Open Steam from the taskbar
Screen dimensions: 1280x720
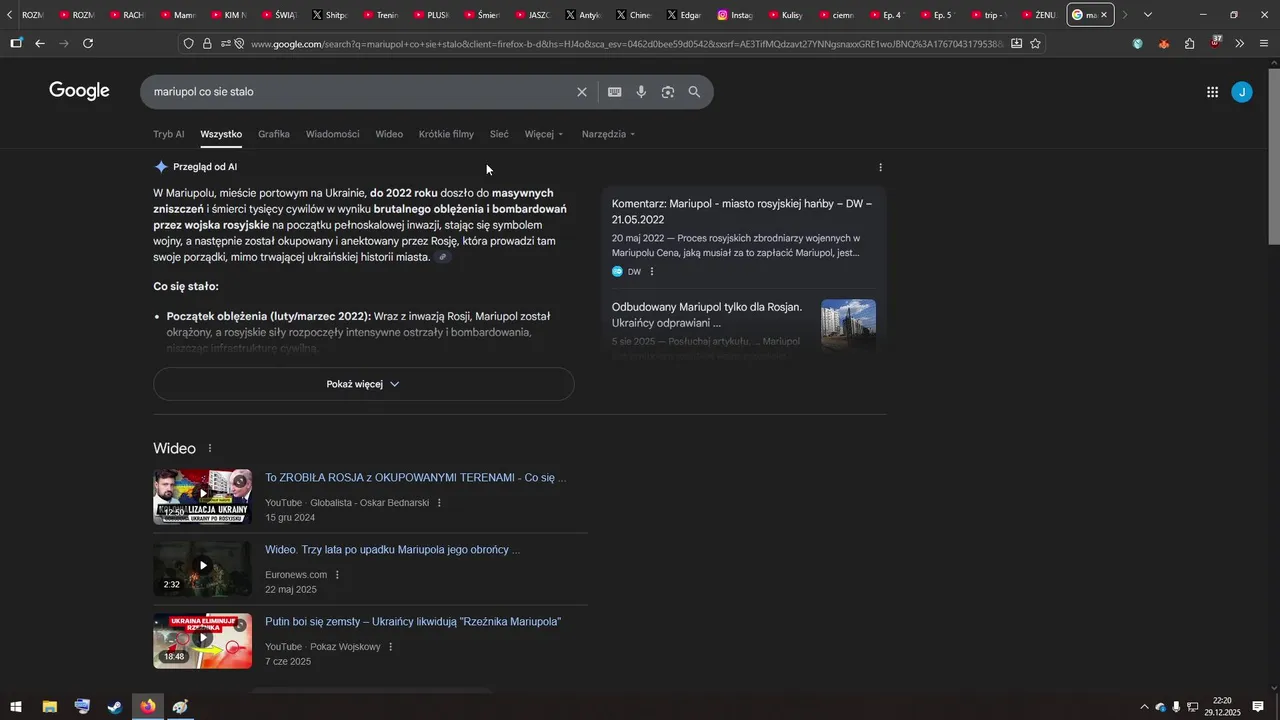point(115,707)
